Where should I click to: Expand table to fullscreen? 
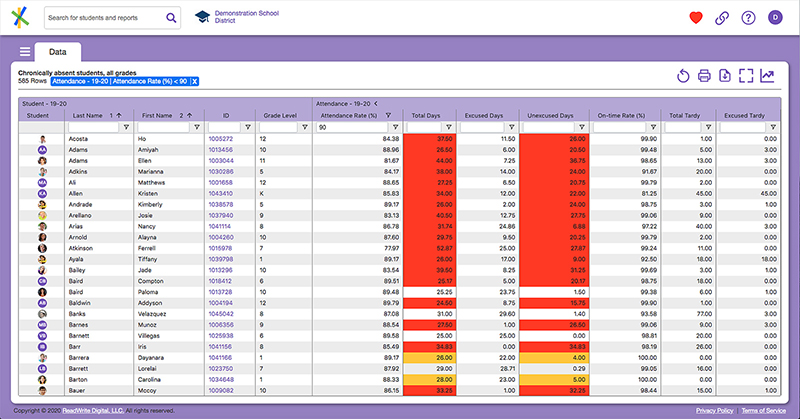tap(746, 76)
